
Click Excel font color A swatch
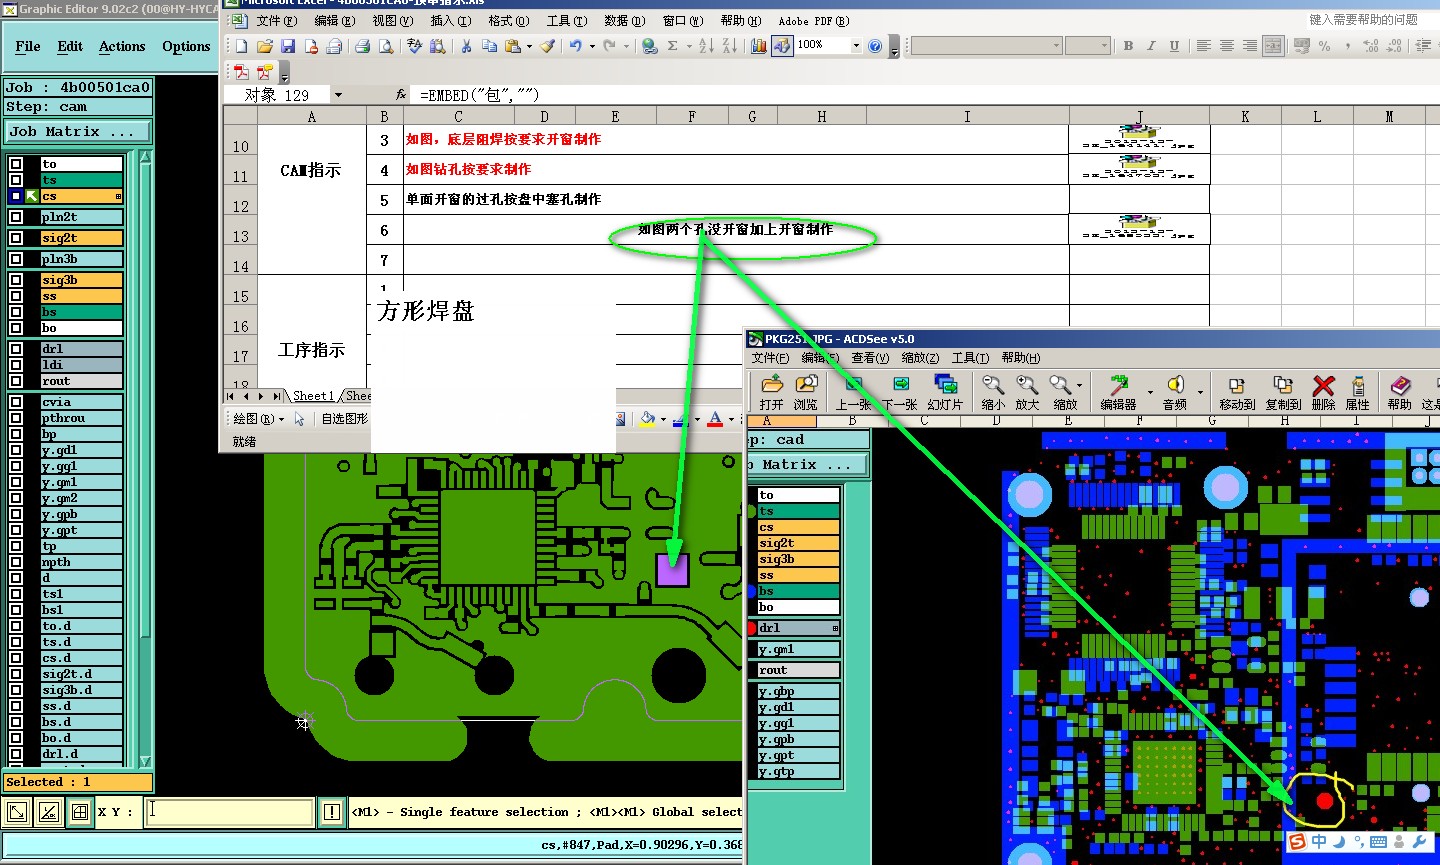[x=715, y=419]
